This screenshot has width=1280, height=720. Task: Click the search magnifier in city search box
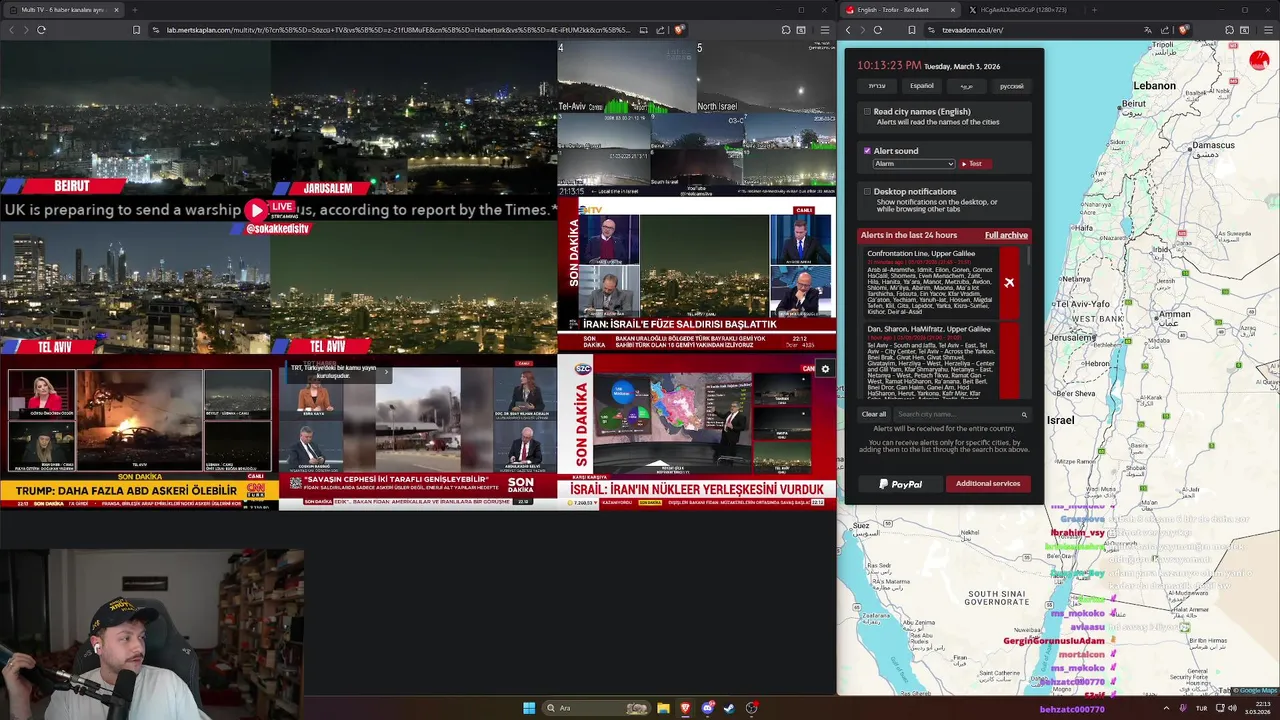pos(1024,414)
